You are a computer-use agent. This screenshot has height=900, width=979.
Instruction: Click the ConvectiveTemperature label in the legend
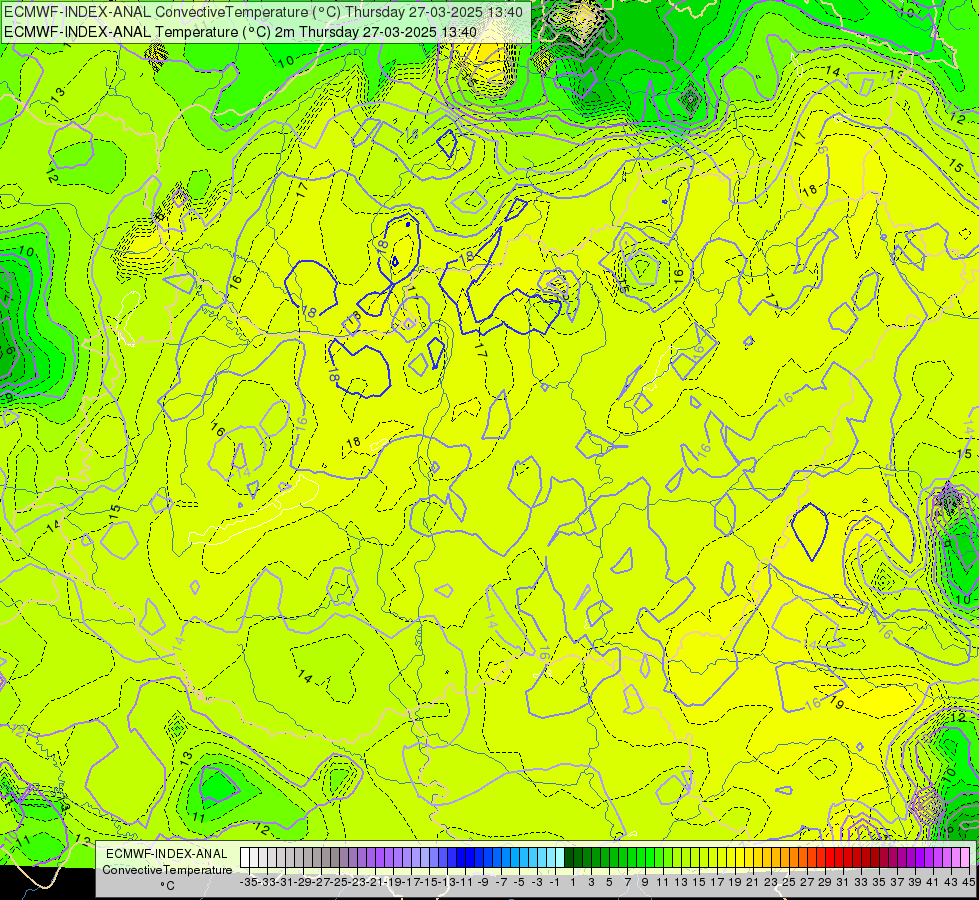click(x=167, y=870)
